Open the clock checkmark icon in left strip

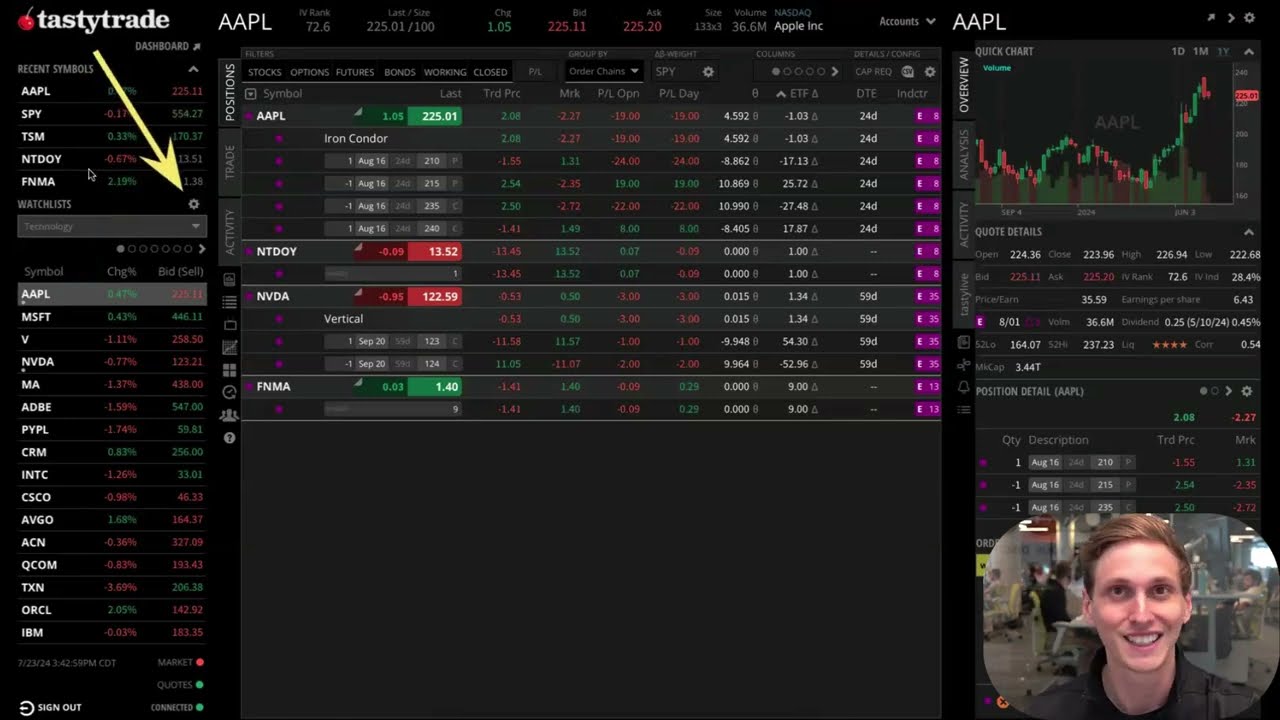click(x=229, y=392)
